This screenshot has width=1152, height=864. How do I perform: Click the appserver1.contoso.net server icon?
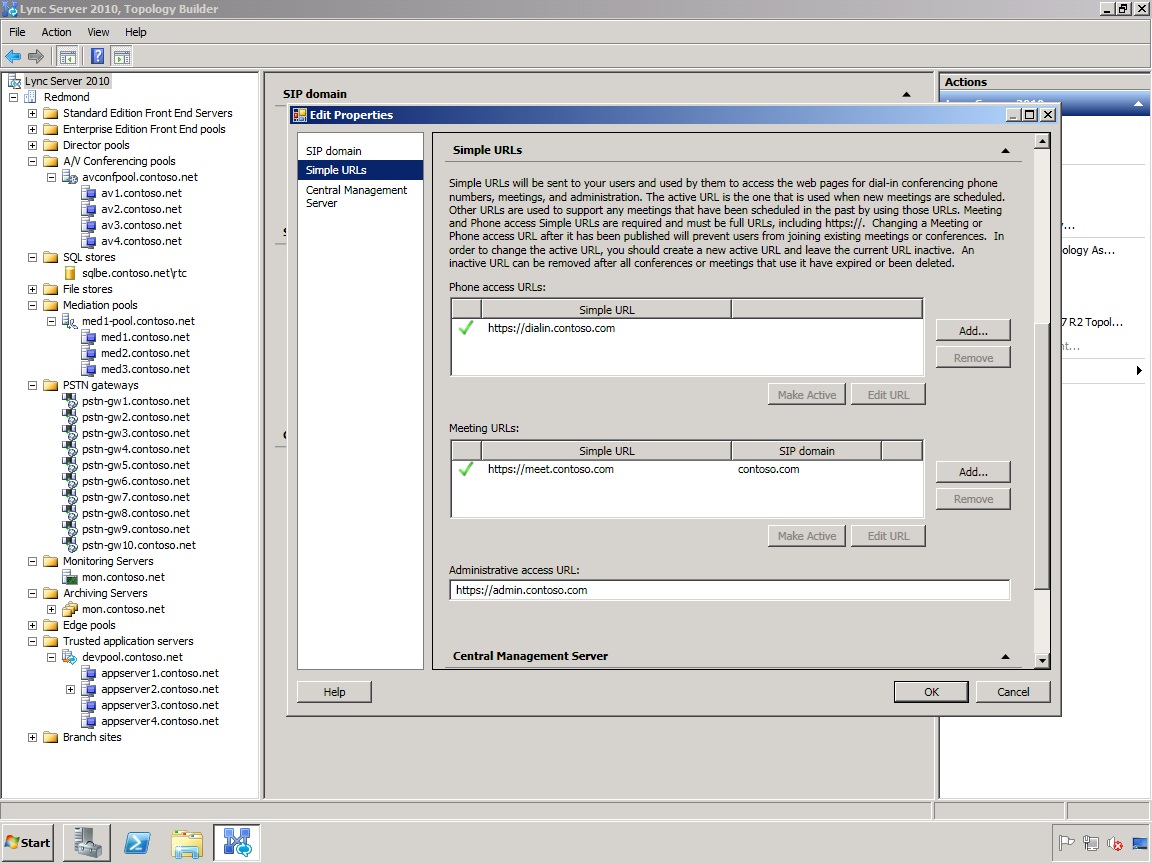[89, 673]
